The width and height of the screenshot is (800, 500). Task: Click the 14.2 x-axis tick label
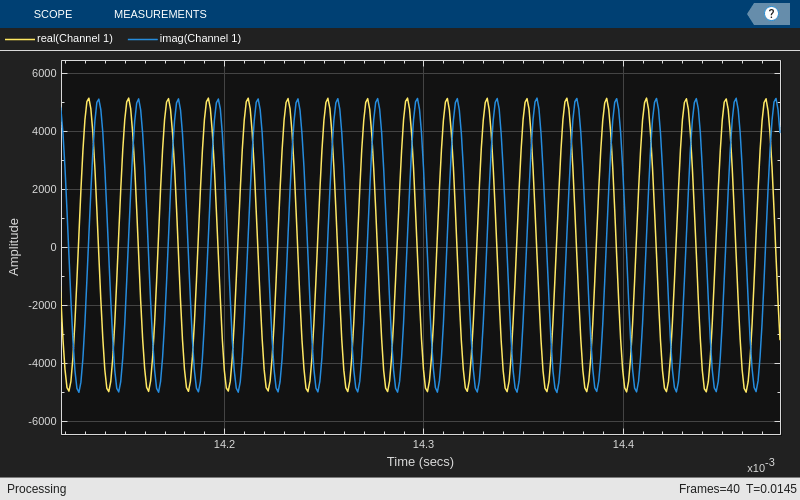(x=224, y=444)
